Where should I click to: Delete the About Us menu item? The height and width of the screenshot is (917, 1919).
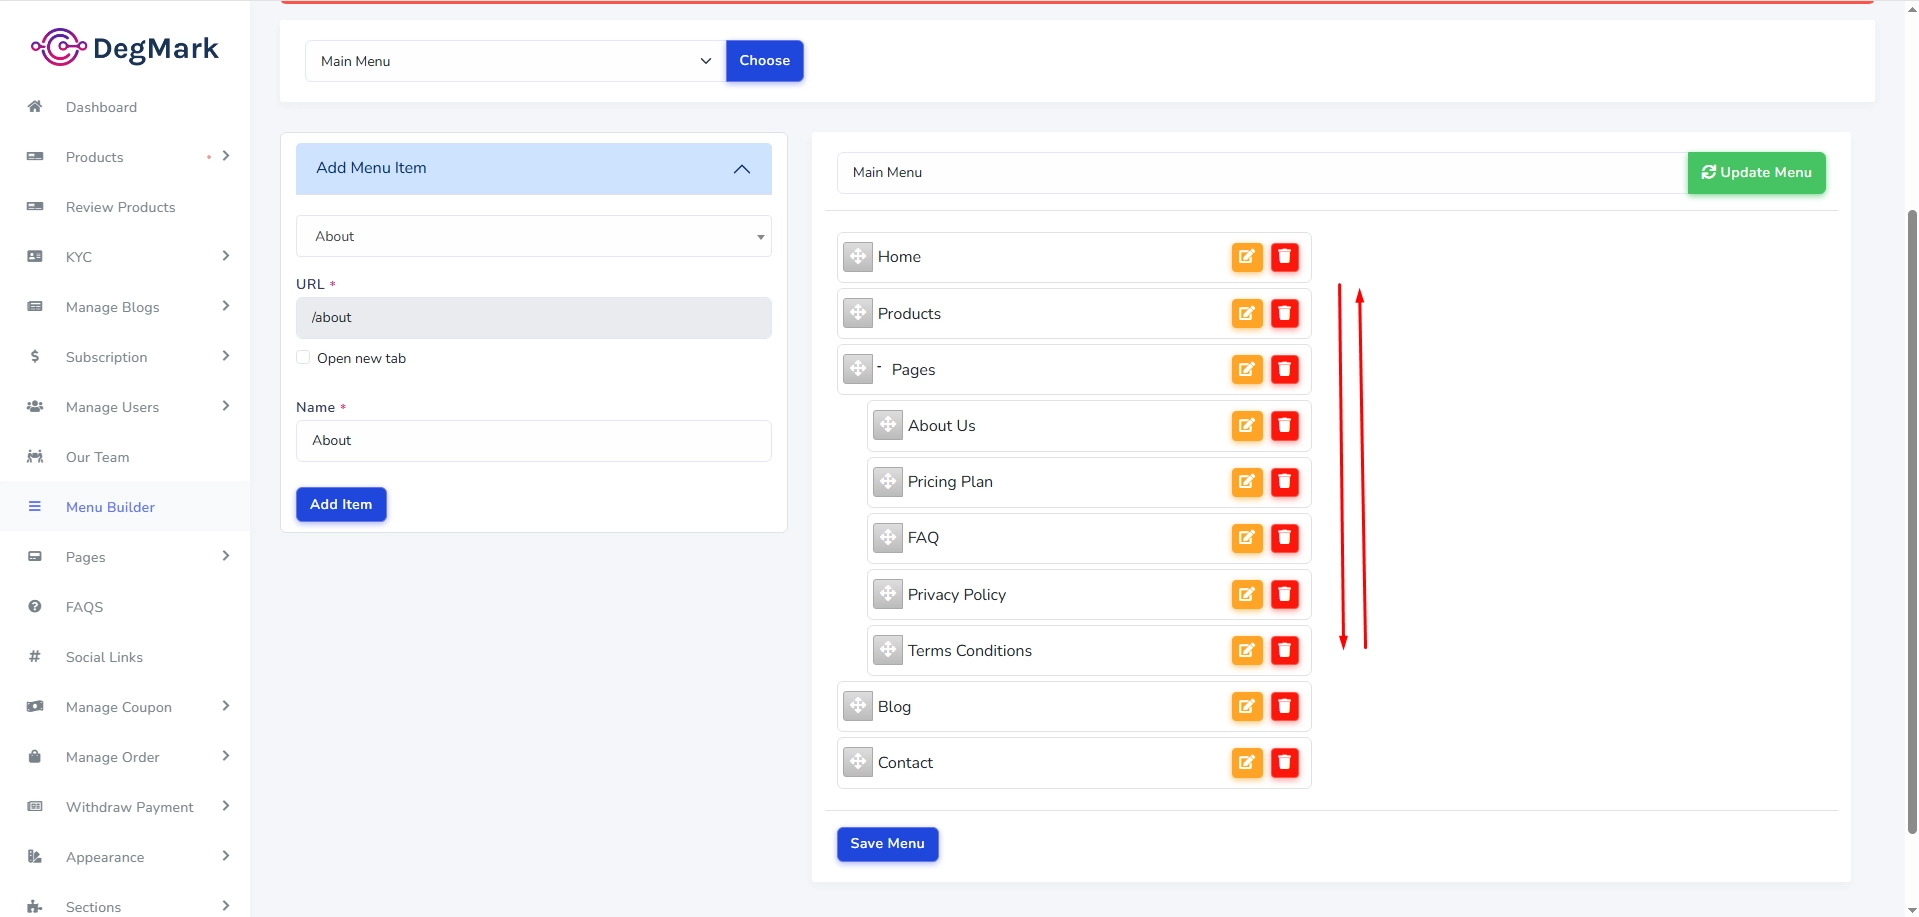[1285, 425]
